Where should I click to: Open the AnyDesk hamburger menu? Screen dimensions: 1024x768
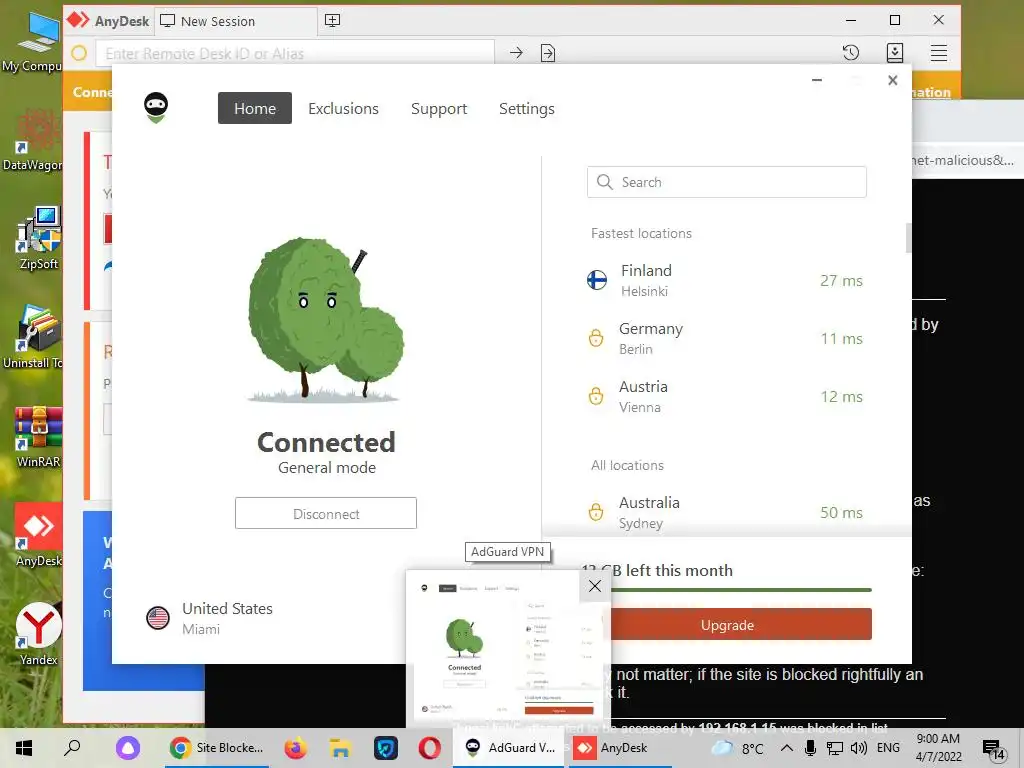938,53
